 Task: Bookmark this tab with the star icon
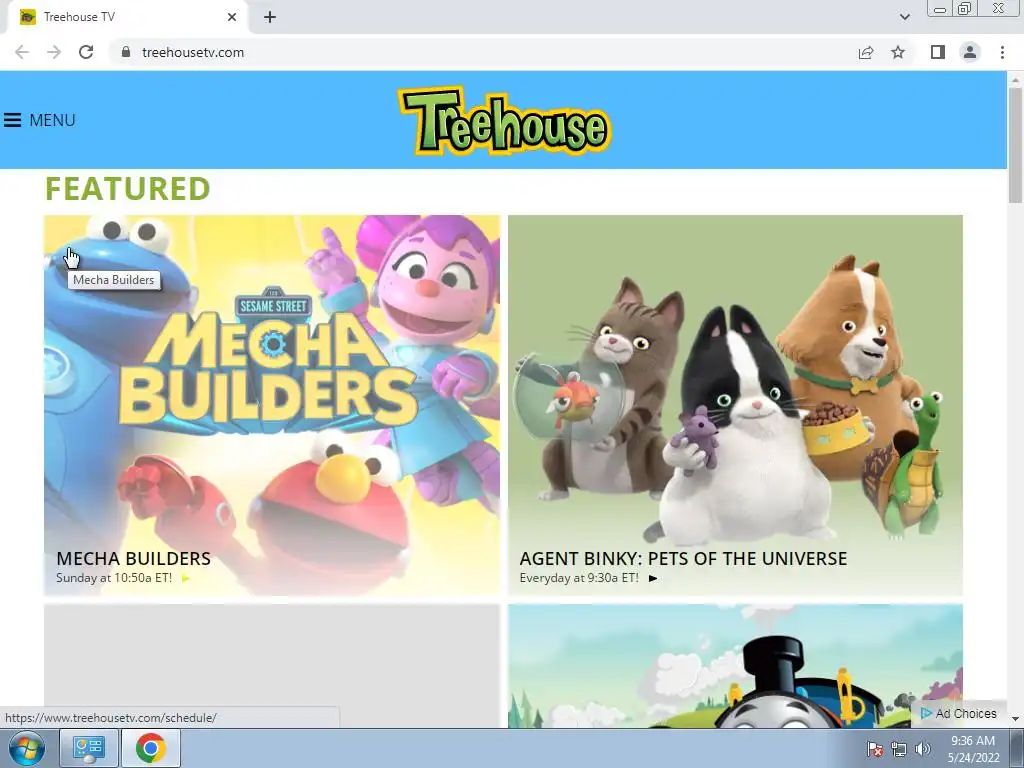(898, 52)
